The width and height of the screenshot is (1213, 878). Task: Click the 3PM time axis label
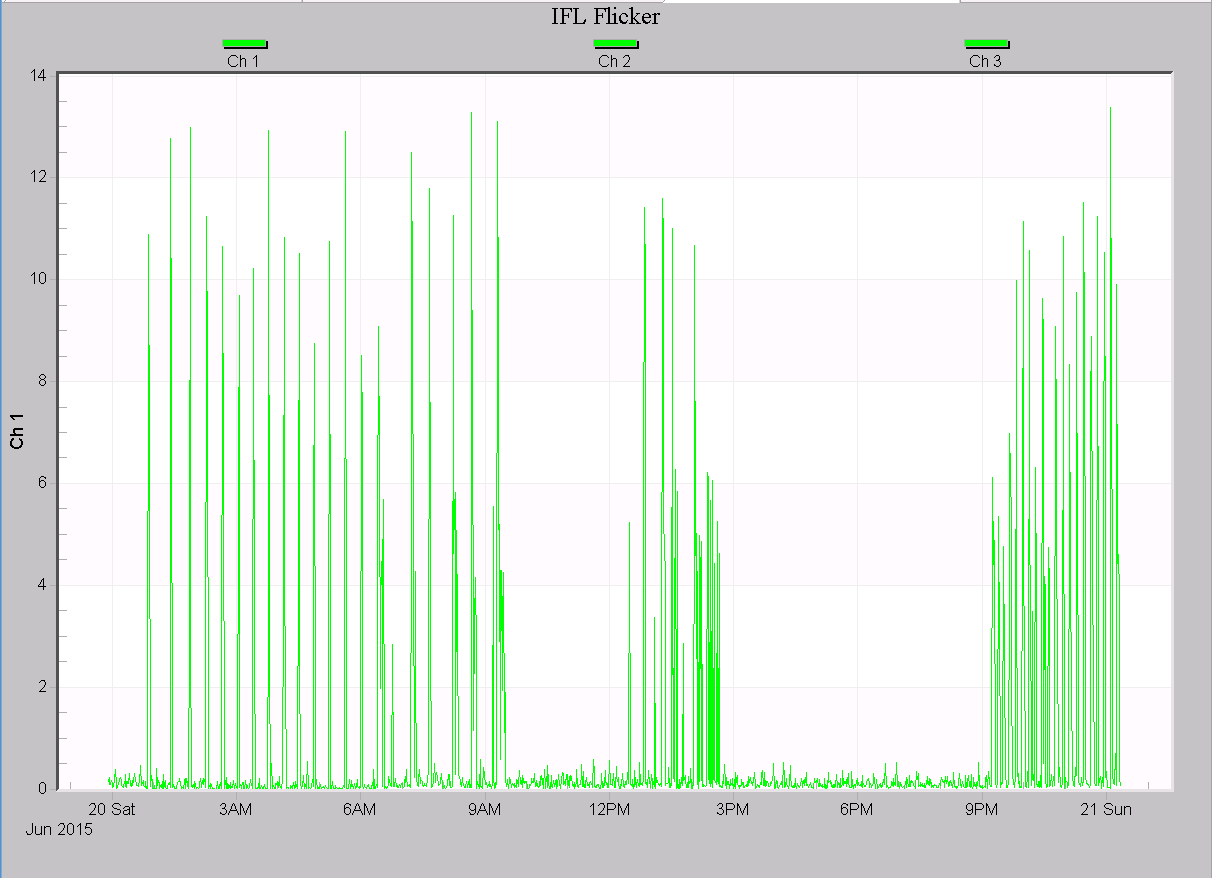732,809
